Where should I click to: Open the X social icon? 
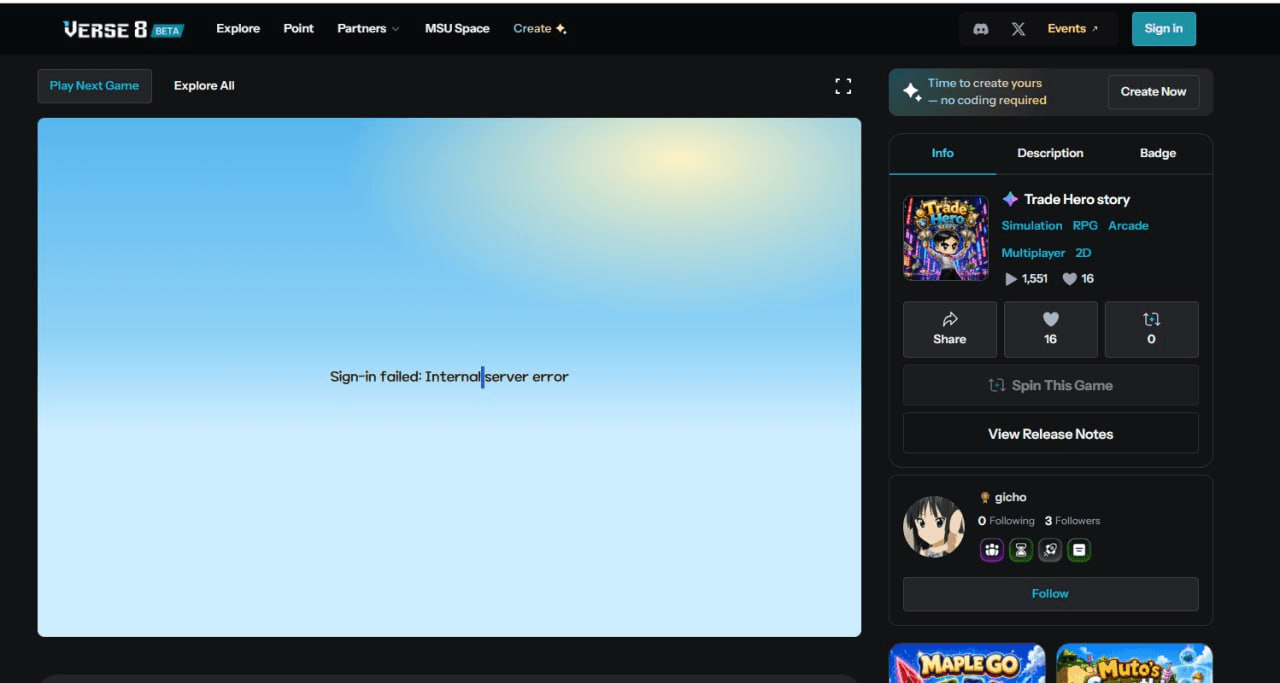coord(1018,29)
